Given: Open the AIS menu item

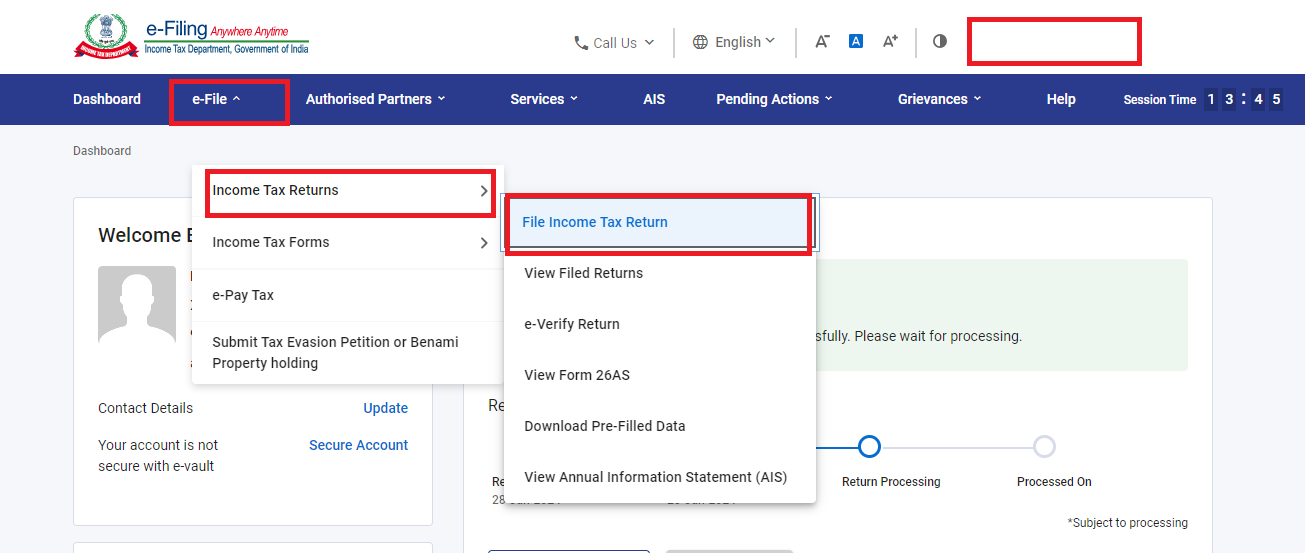Looking at the screenshot, I should [654, 99].
